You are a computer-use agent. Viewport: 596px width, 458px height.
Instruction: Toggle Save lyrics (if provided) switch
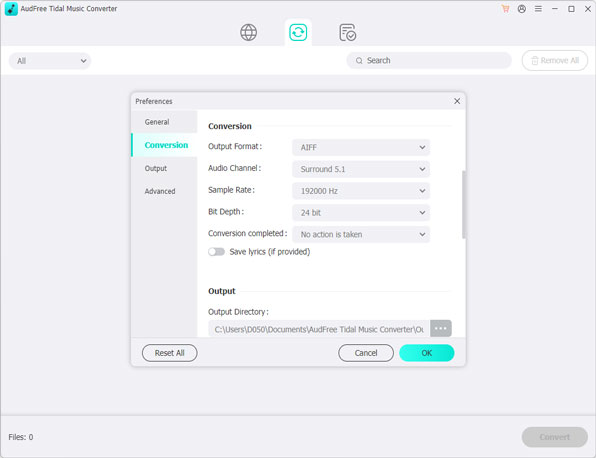[x=216, y=252]
